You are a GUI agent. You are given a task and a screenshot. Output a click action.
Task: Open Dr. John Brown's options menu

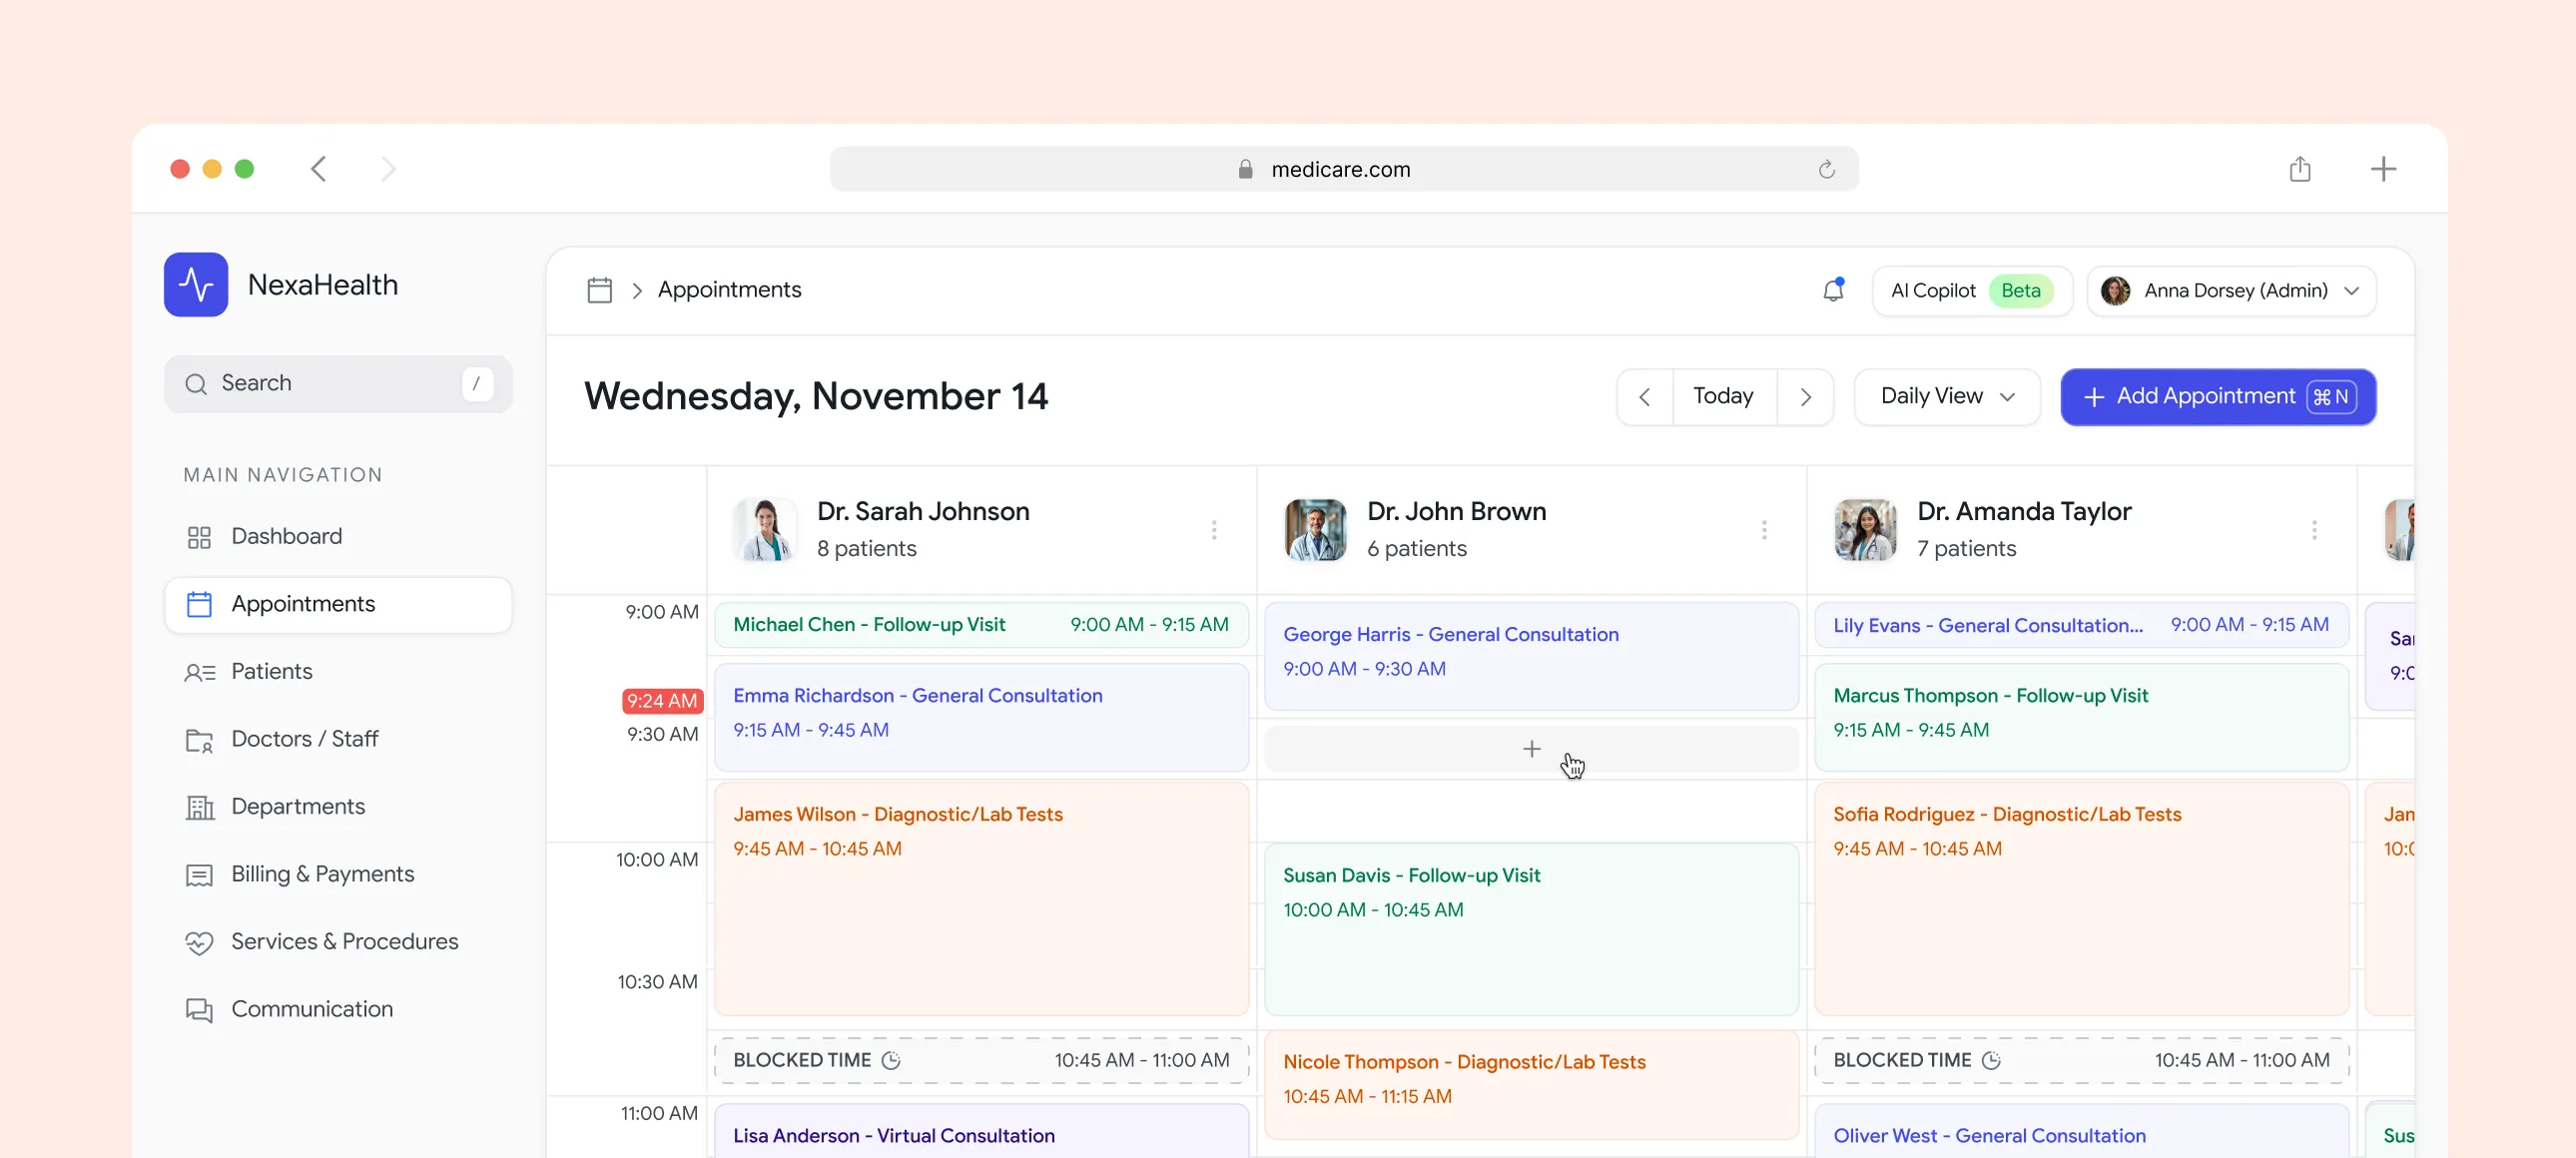click(x=1763, y=530)
